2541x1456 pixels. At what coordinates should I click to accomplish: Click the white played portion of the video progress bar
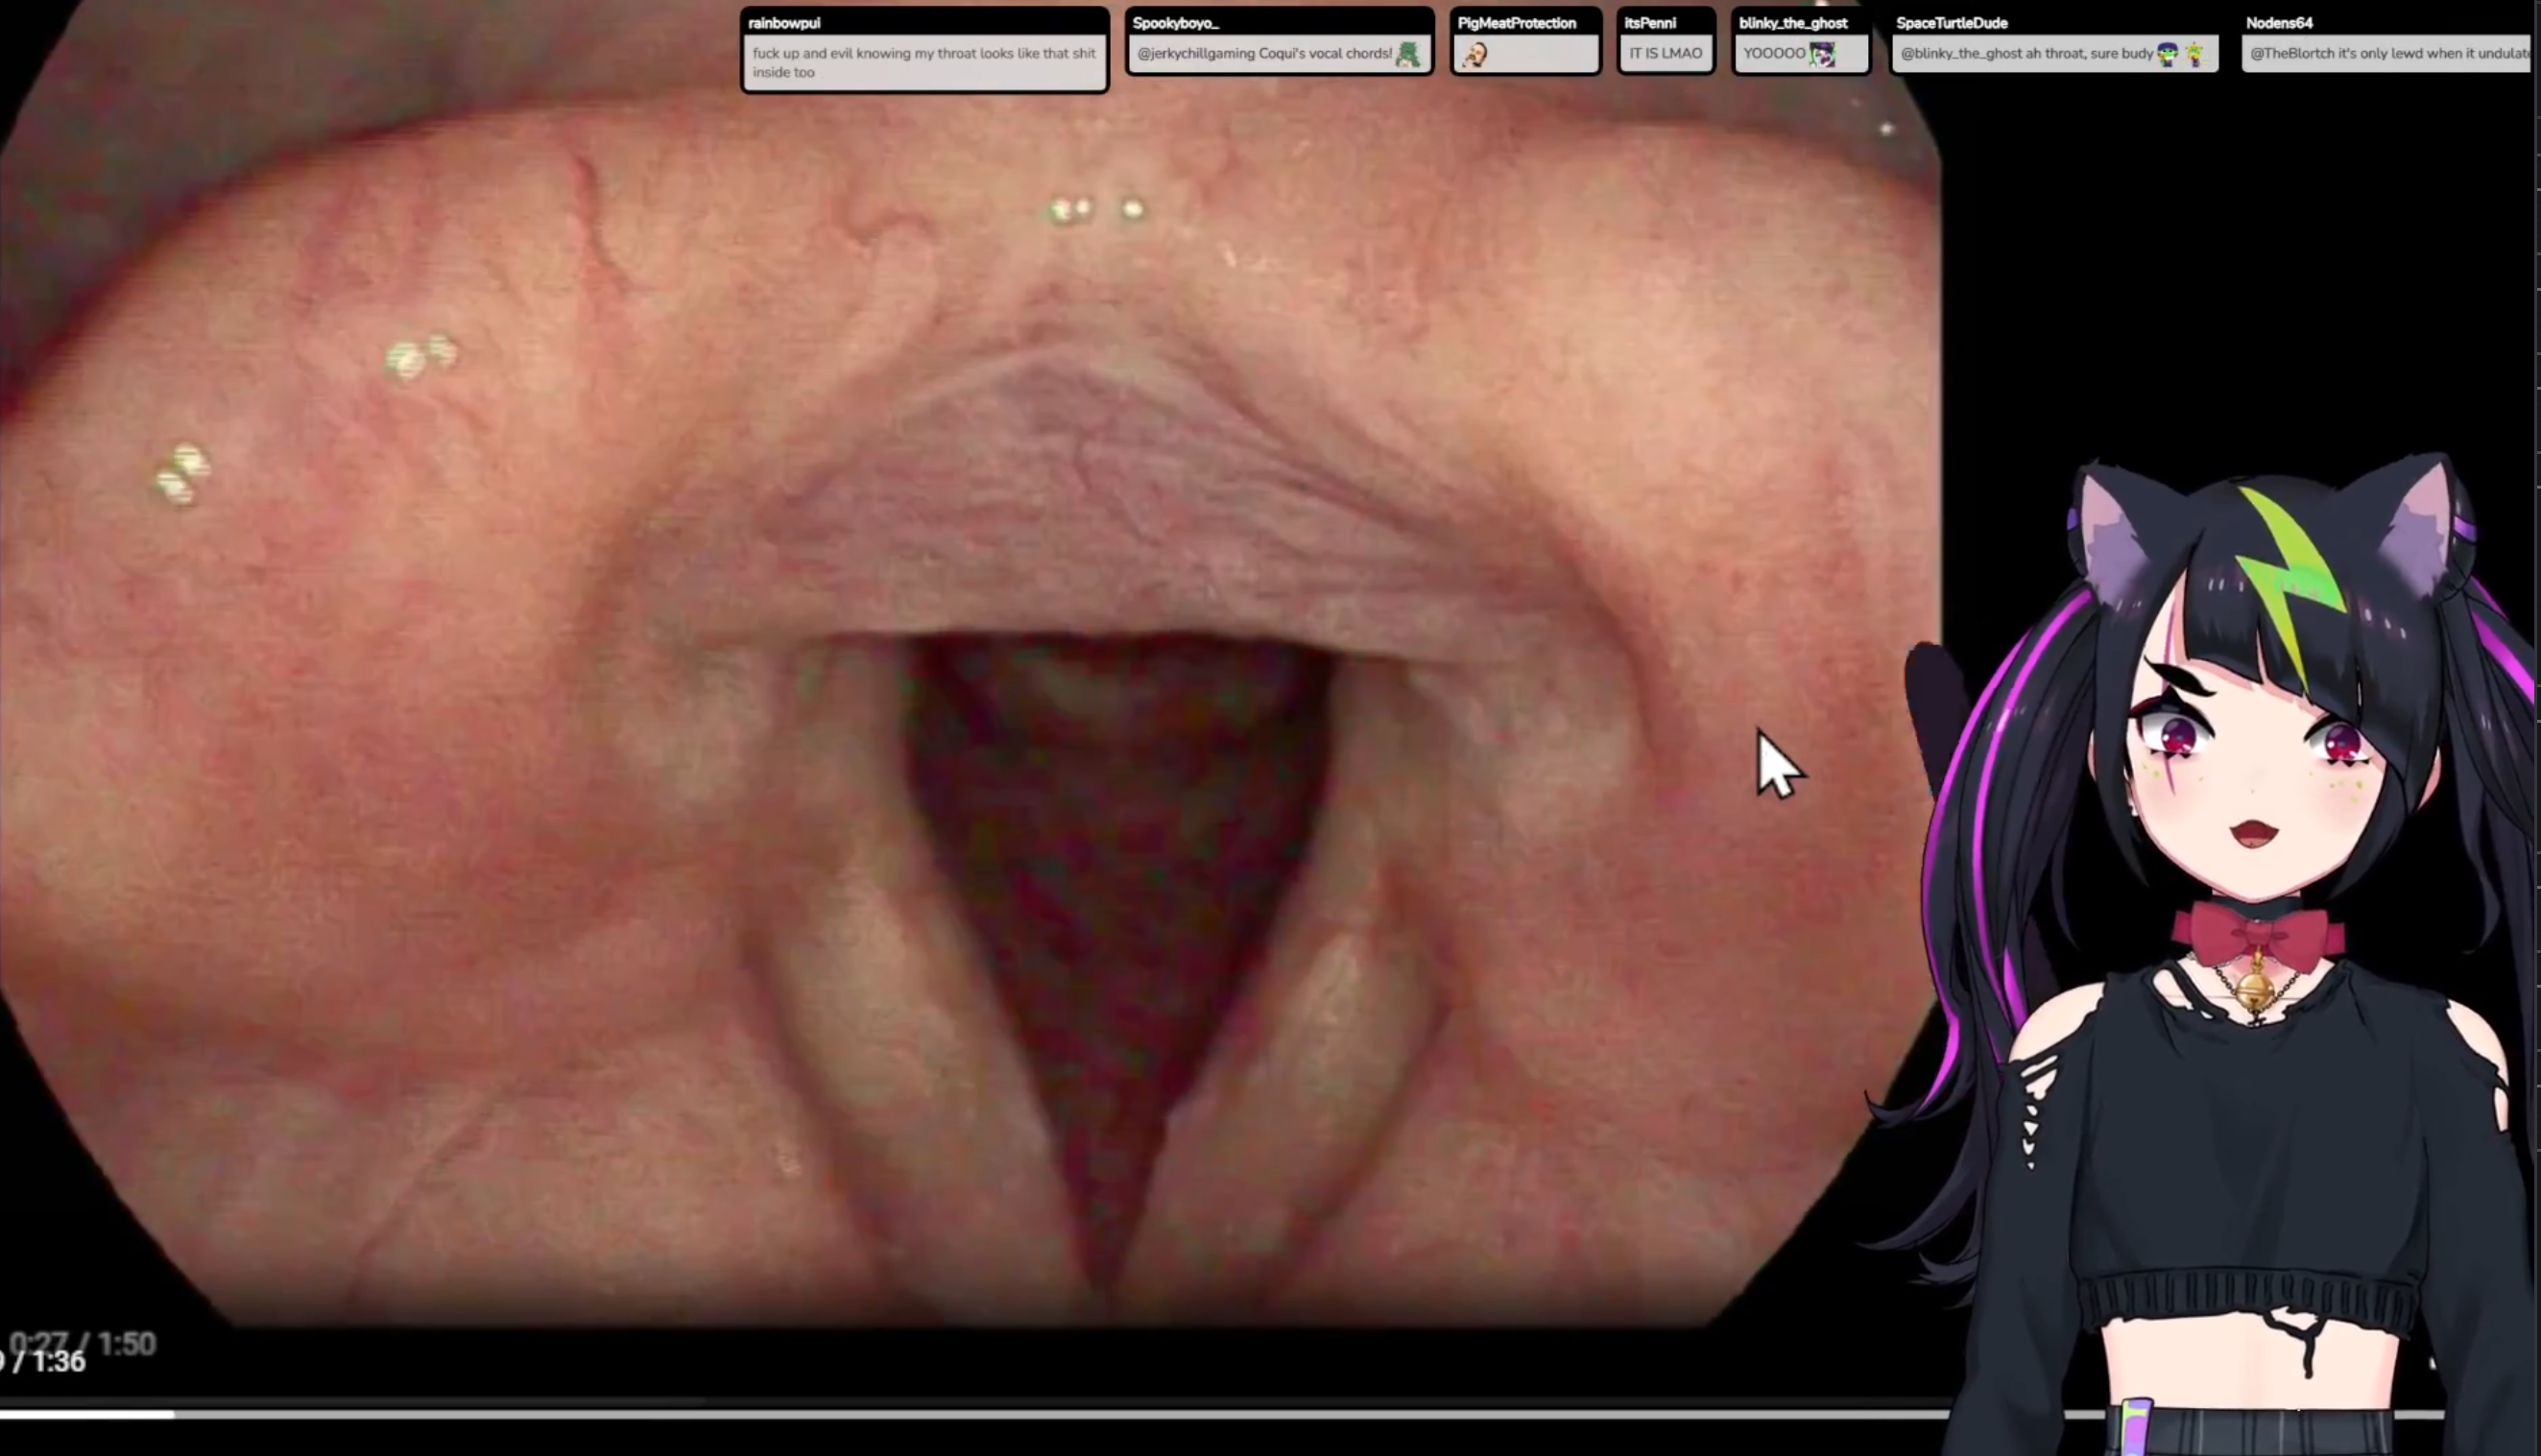tap(87, 1414)
